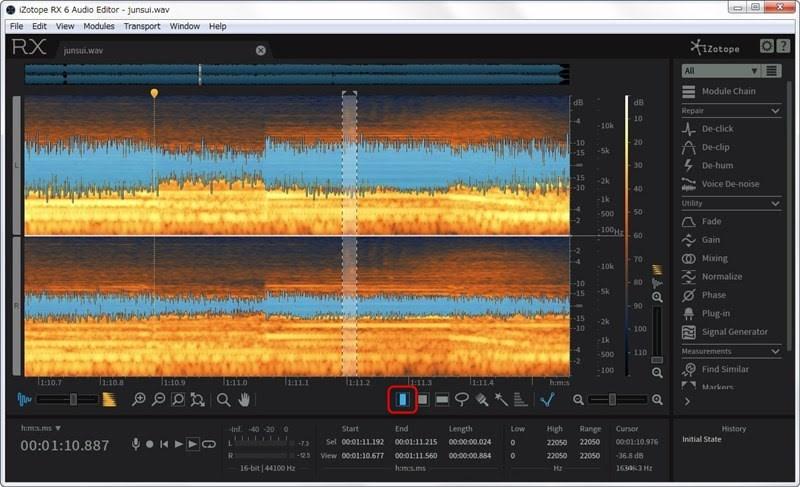
Task: Open the De-hum module
Action: click(x=707, y=165)
